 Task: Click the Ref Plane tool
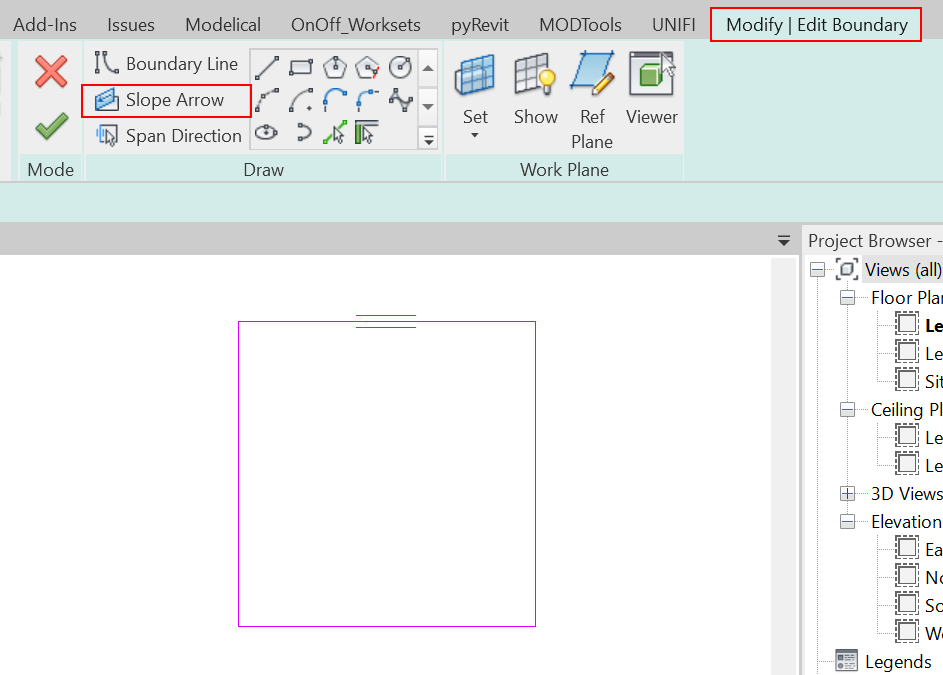[592, 100]
